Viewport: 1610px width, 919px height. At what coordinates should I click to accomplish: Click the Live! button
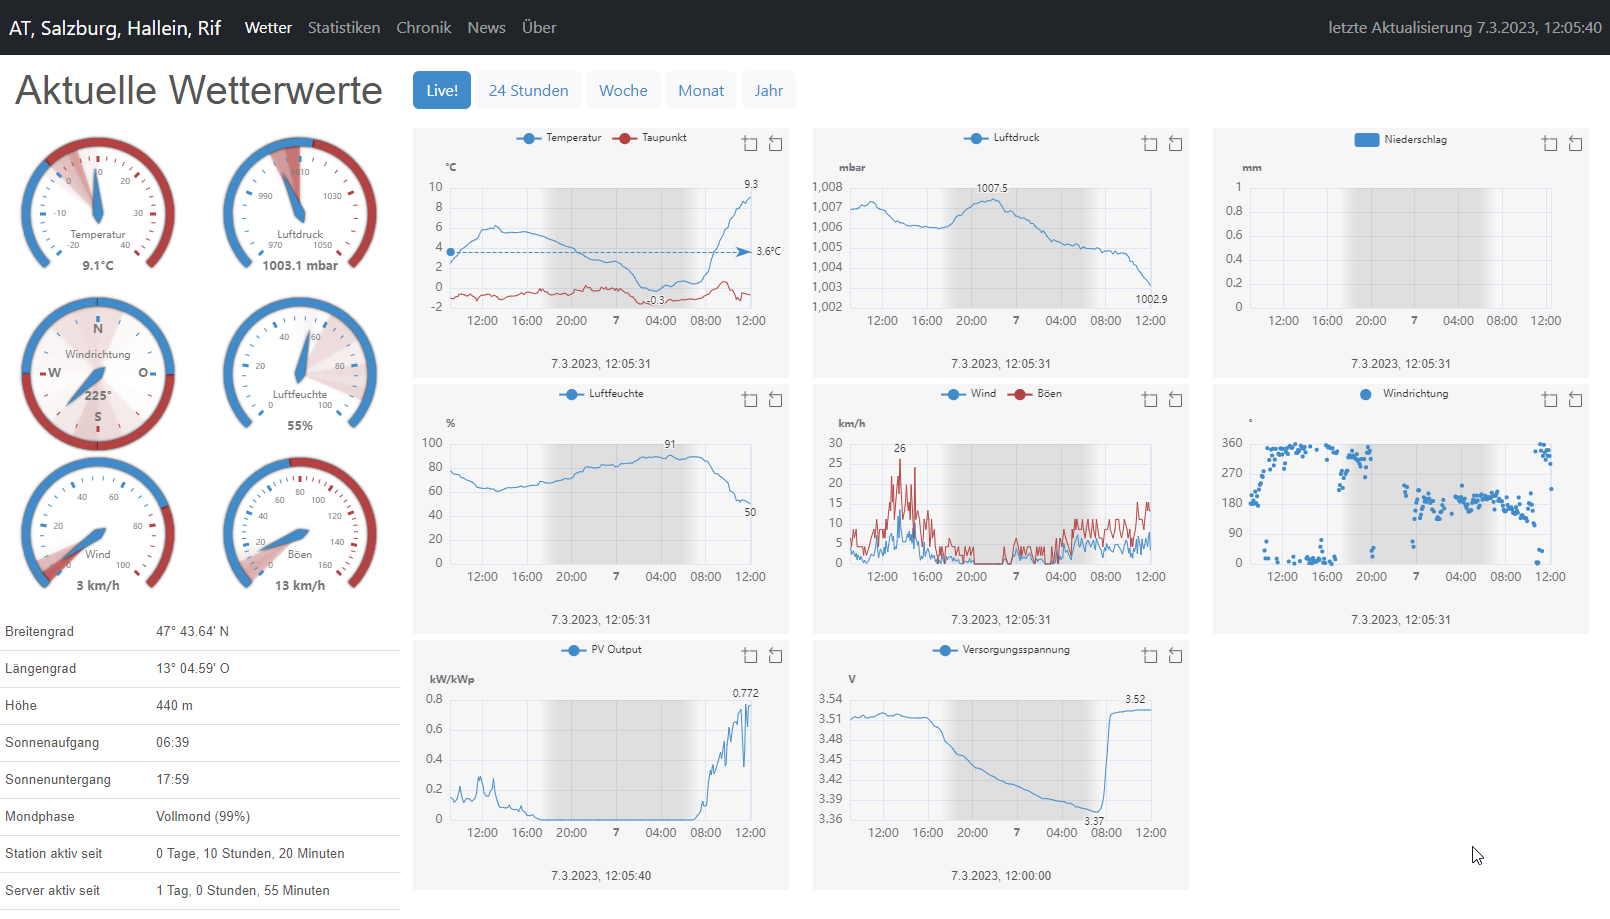coord(442,90)
